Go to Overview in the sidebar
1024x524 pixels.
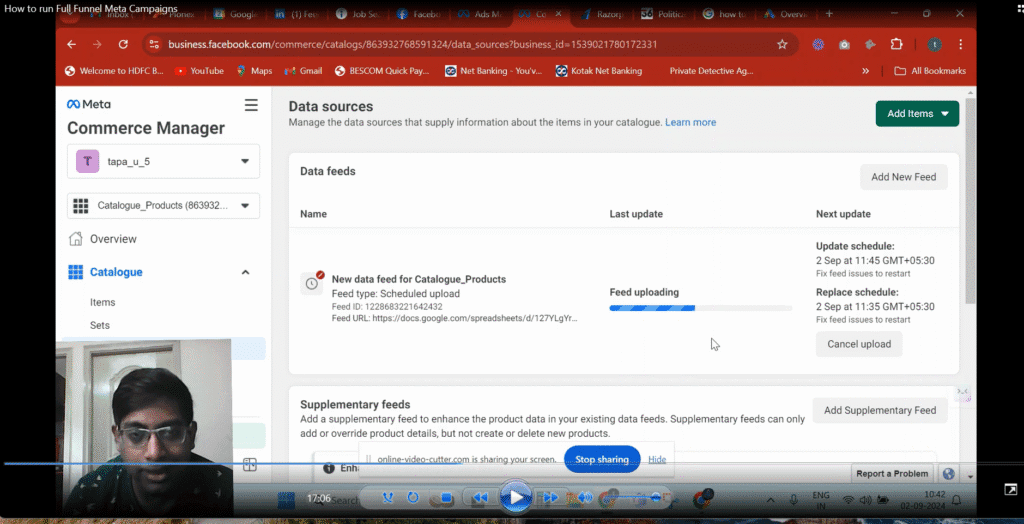point(113,239)
